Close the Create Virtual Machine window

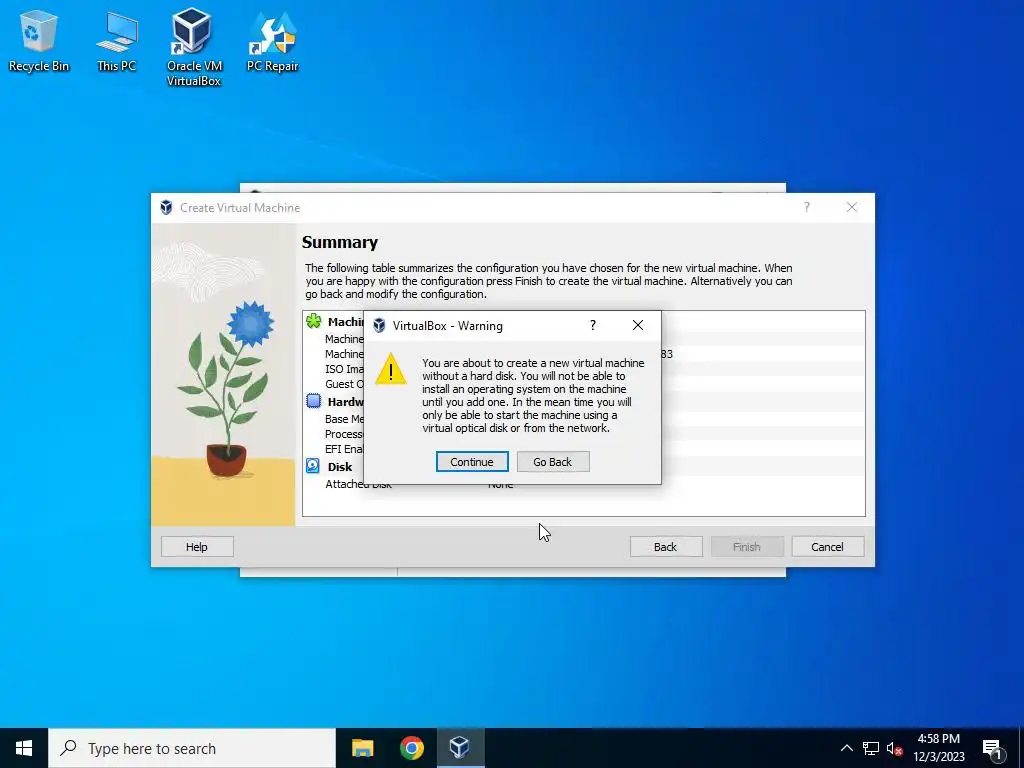click(852, 207)
